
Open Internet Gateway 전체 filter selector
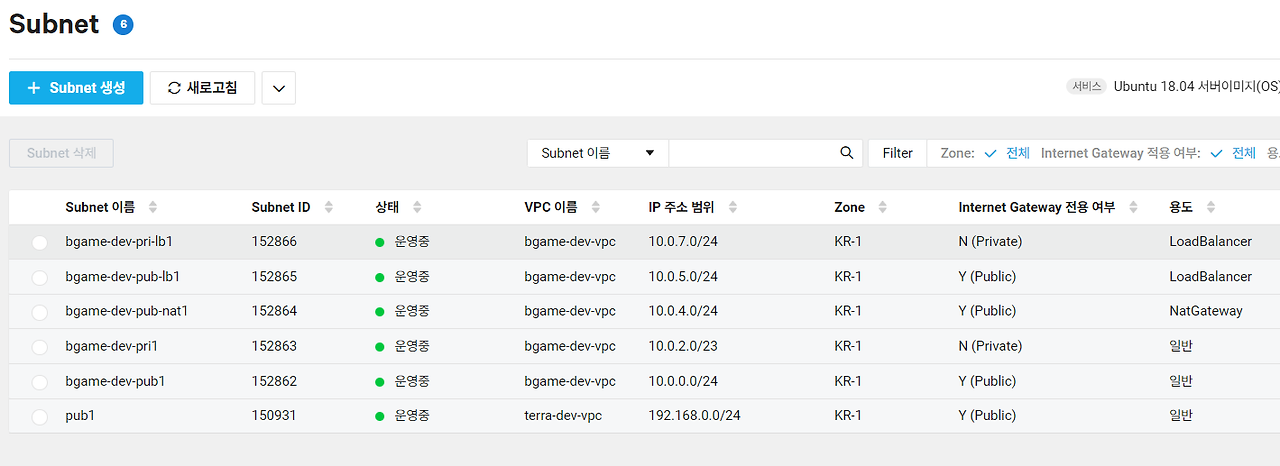[1233, 153]
